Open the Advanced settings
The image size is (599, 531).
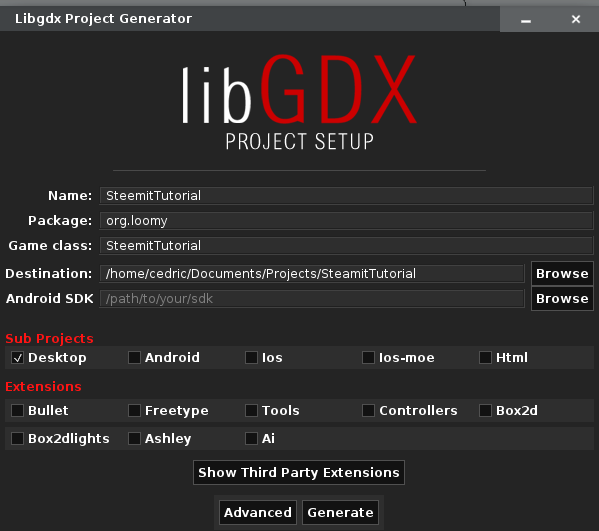click(x=258, y=512)
